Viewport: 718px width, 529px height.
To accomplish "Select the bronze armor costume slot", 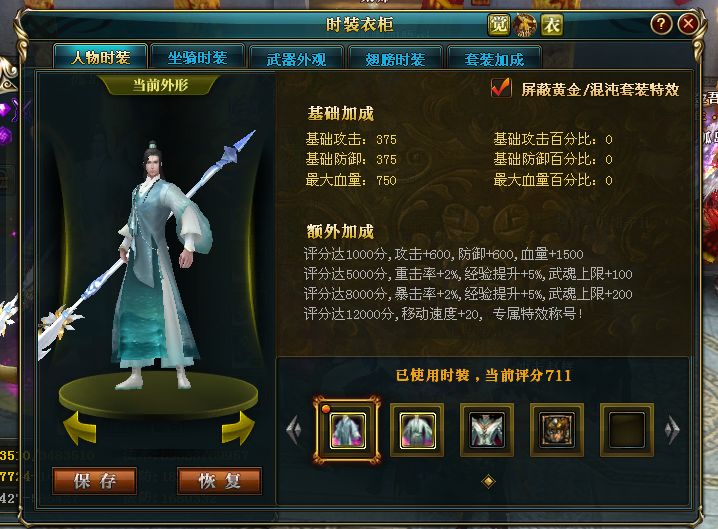I will point(557,430).
